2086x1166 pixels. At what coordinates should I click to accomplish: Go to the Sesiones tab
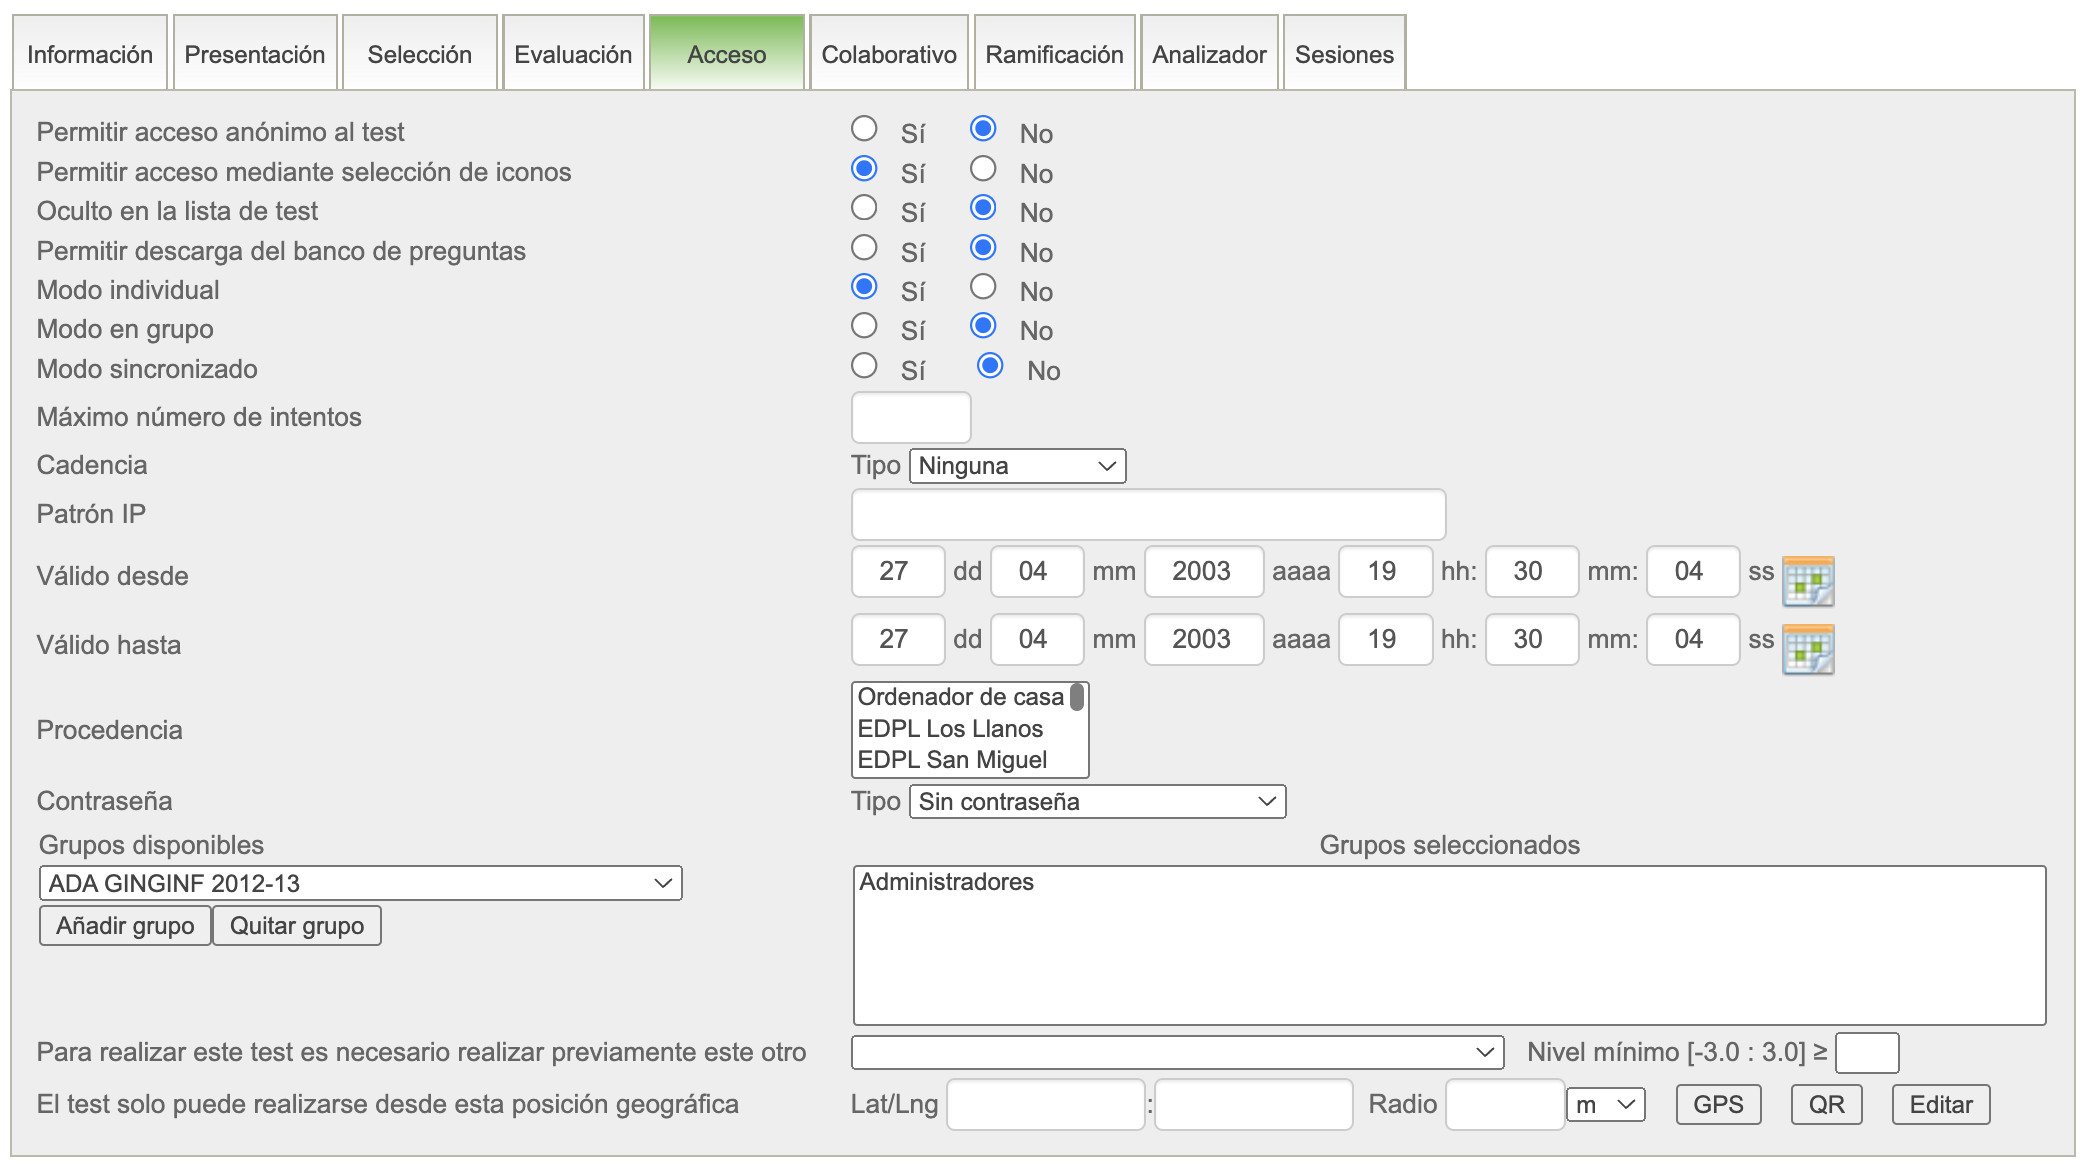click(x=1343, y=54)
